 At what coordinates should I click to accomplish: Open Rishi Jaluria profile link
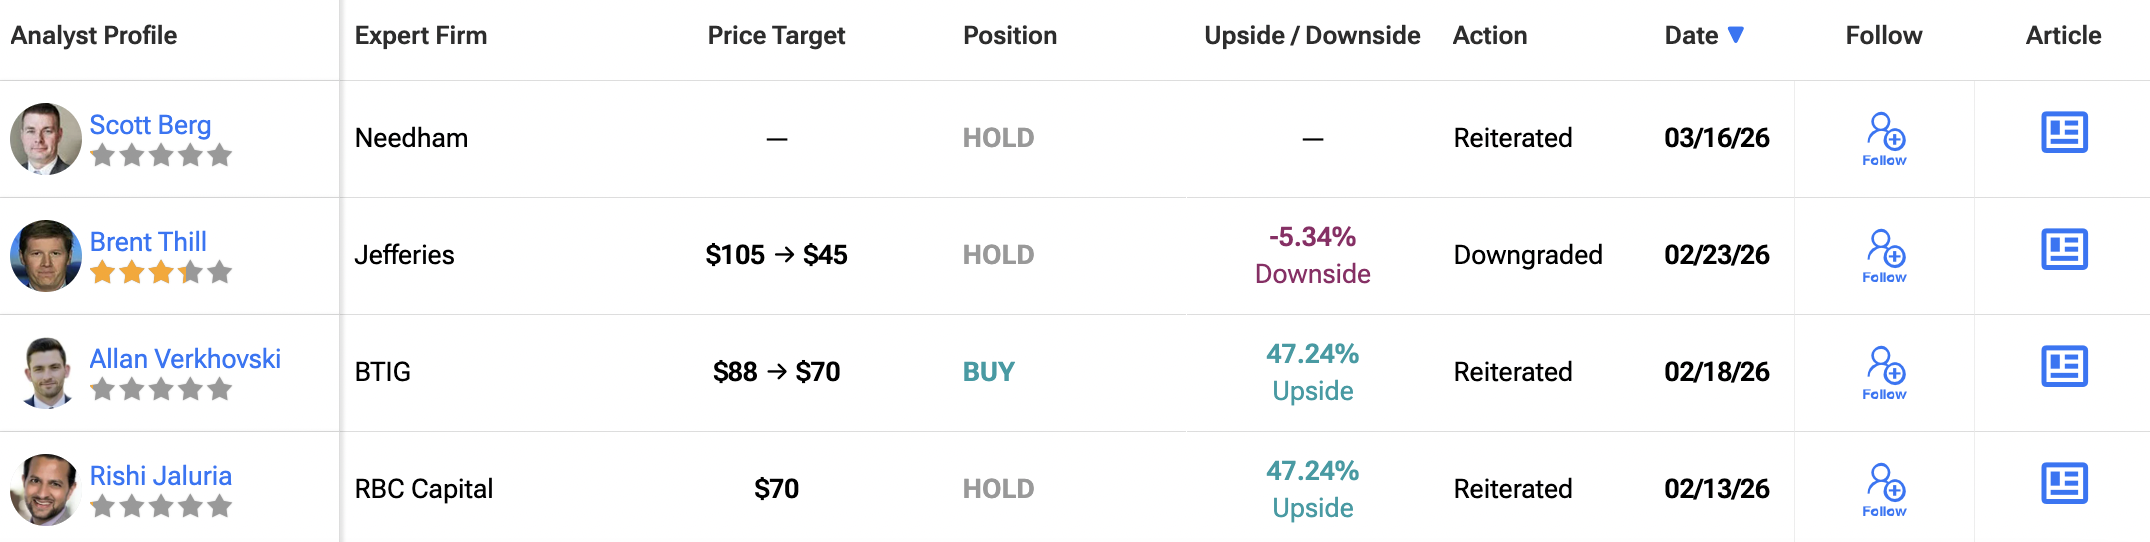click(160, 476)
